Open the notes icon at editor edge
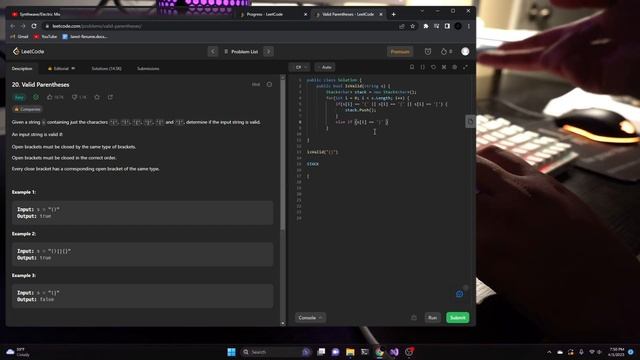Image resolution: width=640 pixels, height=360 pixels. click(x=470, y=121)
